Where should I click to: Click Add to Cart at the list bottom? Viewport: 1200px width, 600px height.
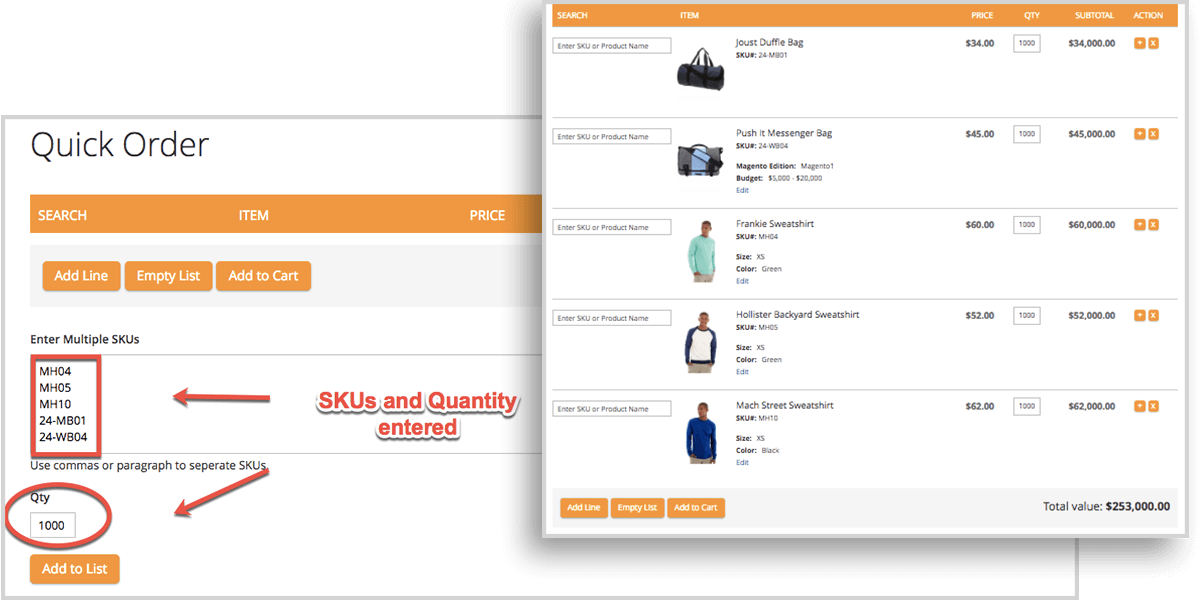pyautogui.click(x=696, y=507)
